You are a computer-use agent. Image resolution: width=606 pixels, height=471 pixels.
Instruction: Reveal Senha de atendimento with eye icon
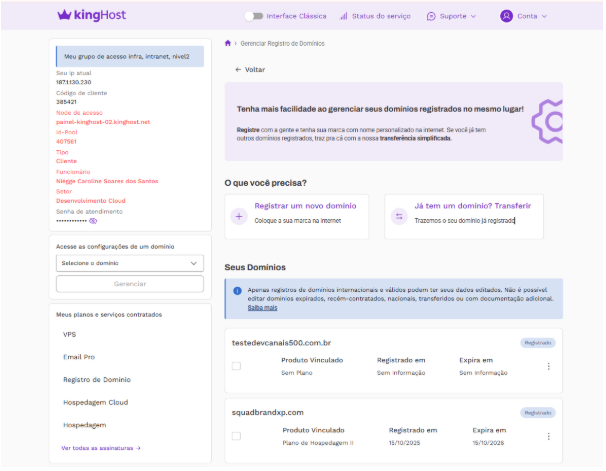coord(93,221)
